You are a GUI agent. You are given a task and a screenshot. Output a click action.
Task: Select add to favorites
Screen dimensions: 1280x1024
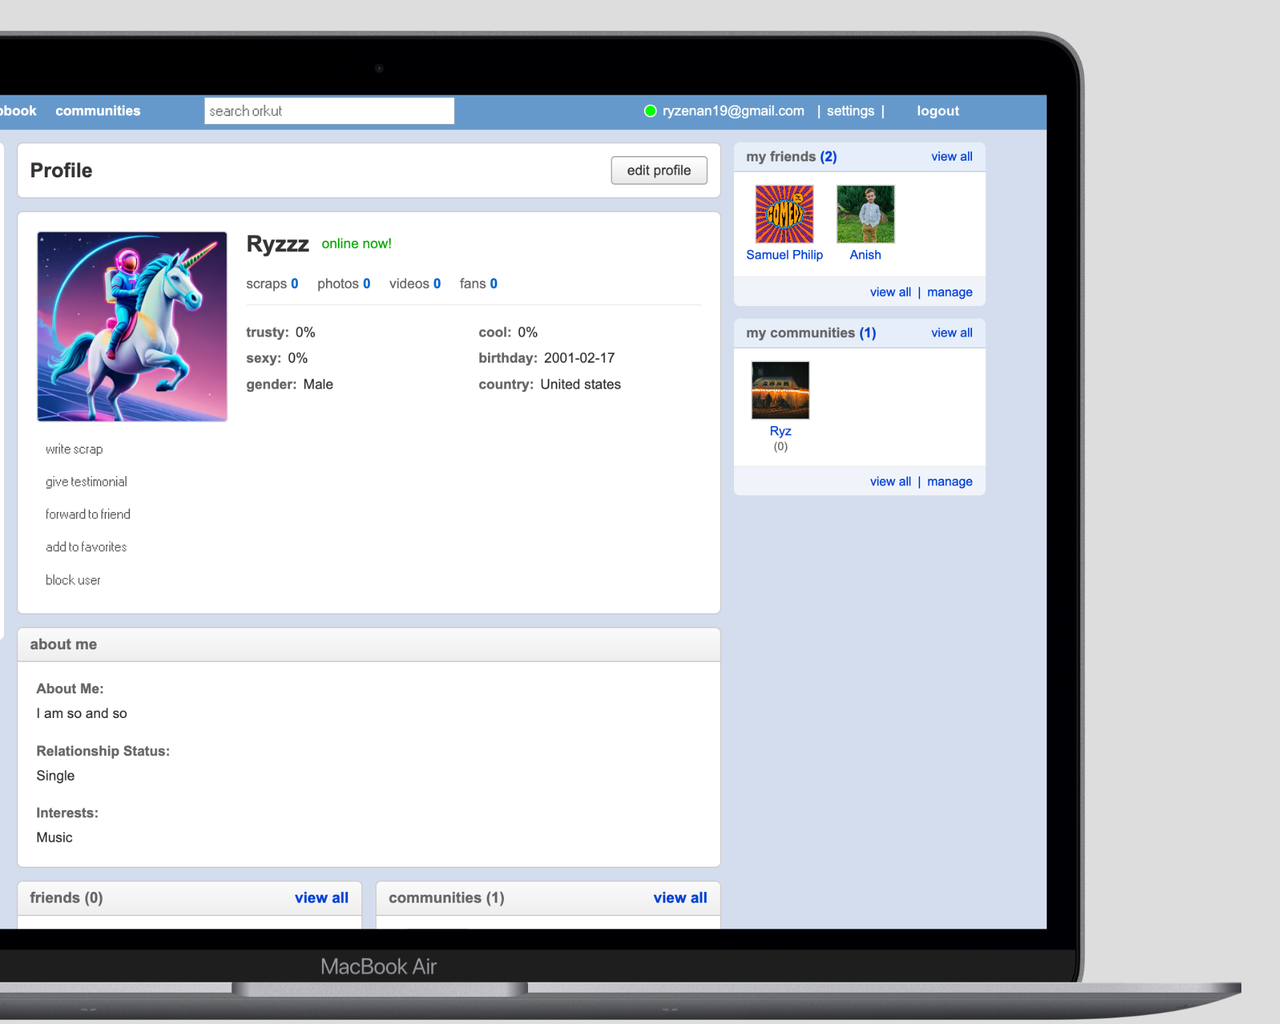point(86,547)
